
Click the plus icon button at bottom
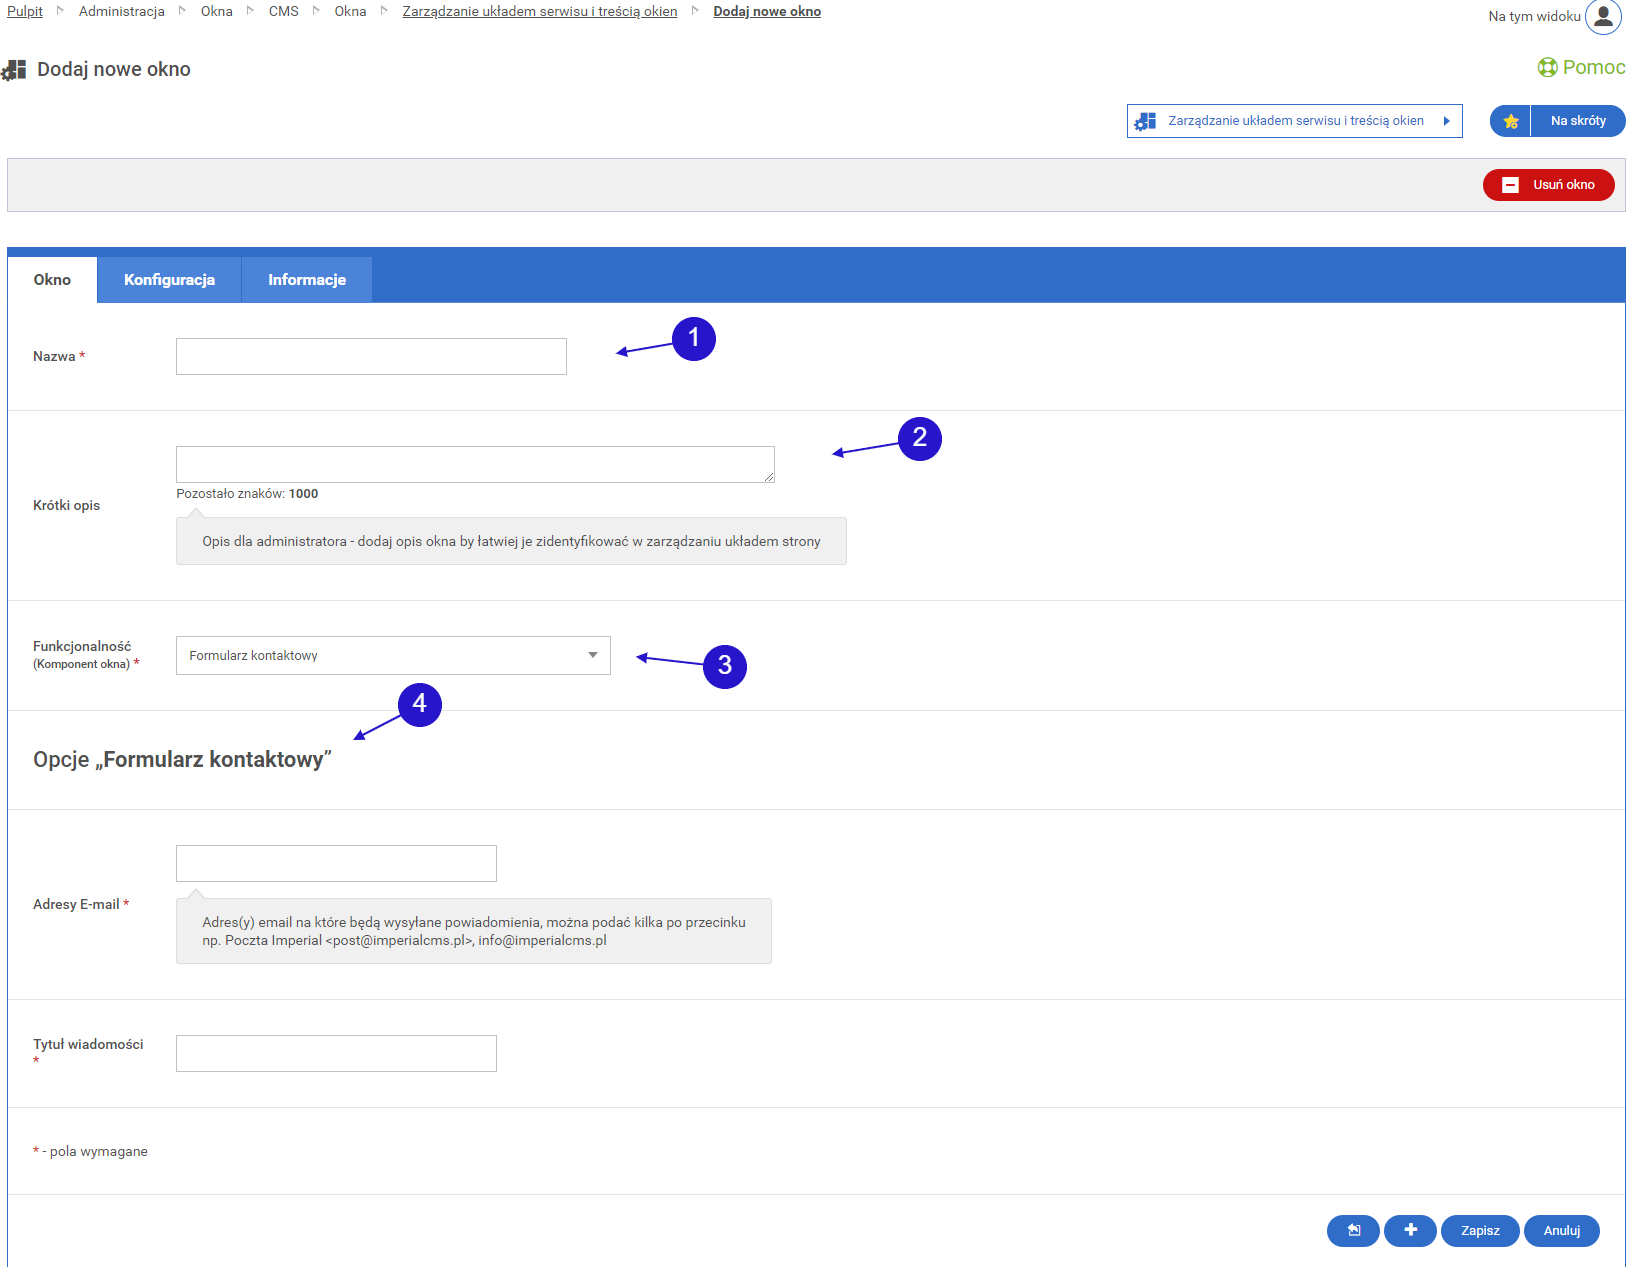(1410, 1230)
